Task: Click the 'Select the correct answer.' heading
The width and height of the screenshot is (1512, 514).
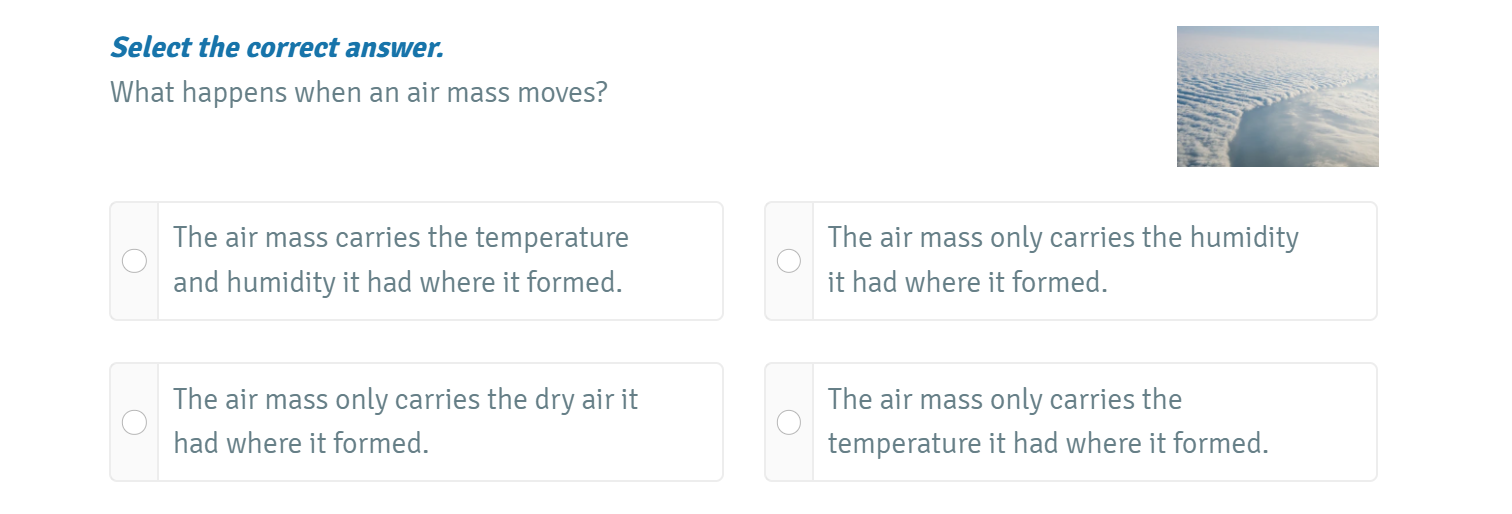Action: [277, 47]
